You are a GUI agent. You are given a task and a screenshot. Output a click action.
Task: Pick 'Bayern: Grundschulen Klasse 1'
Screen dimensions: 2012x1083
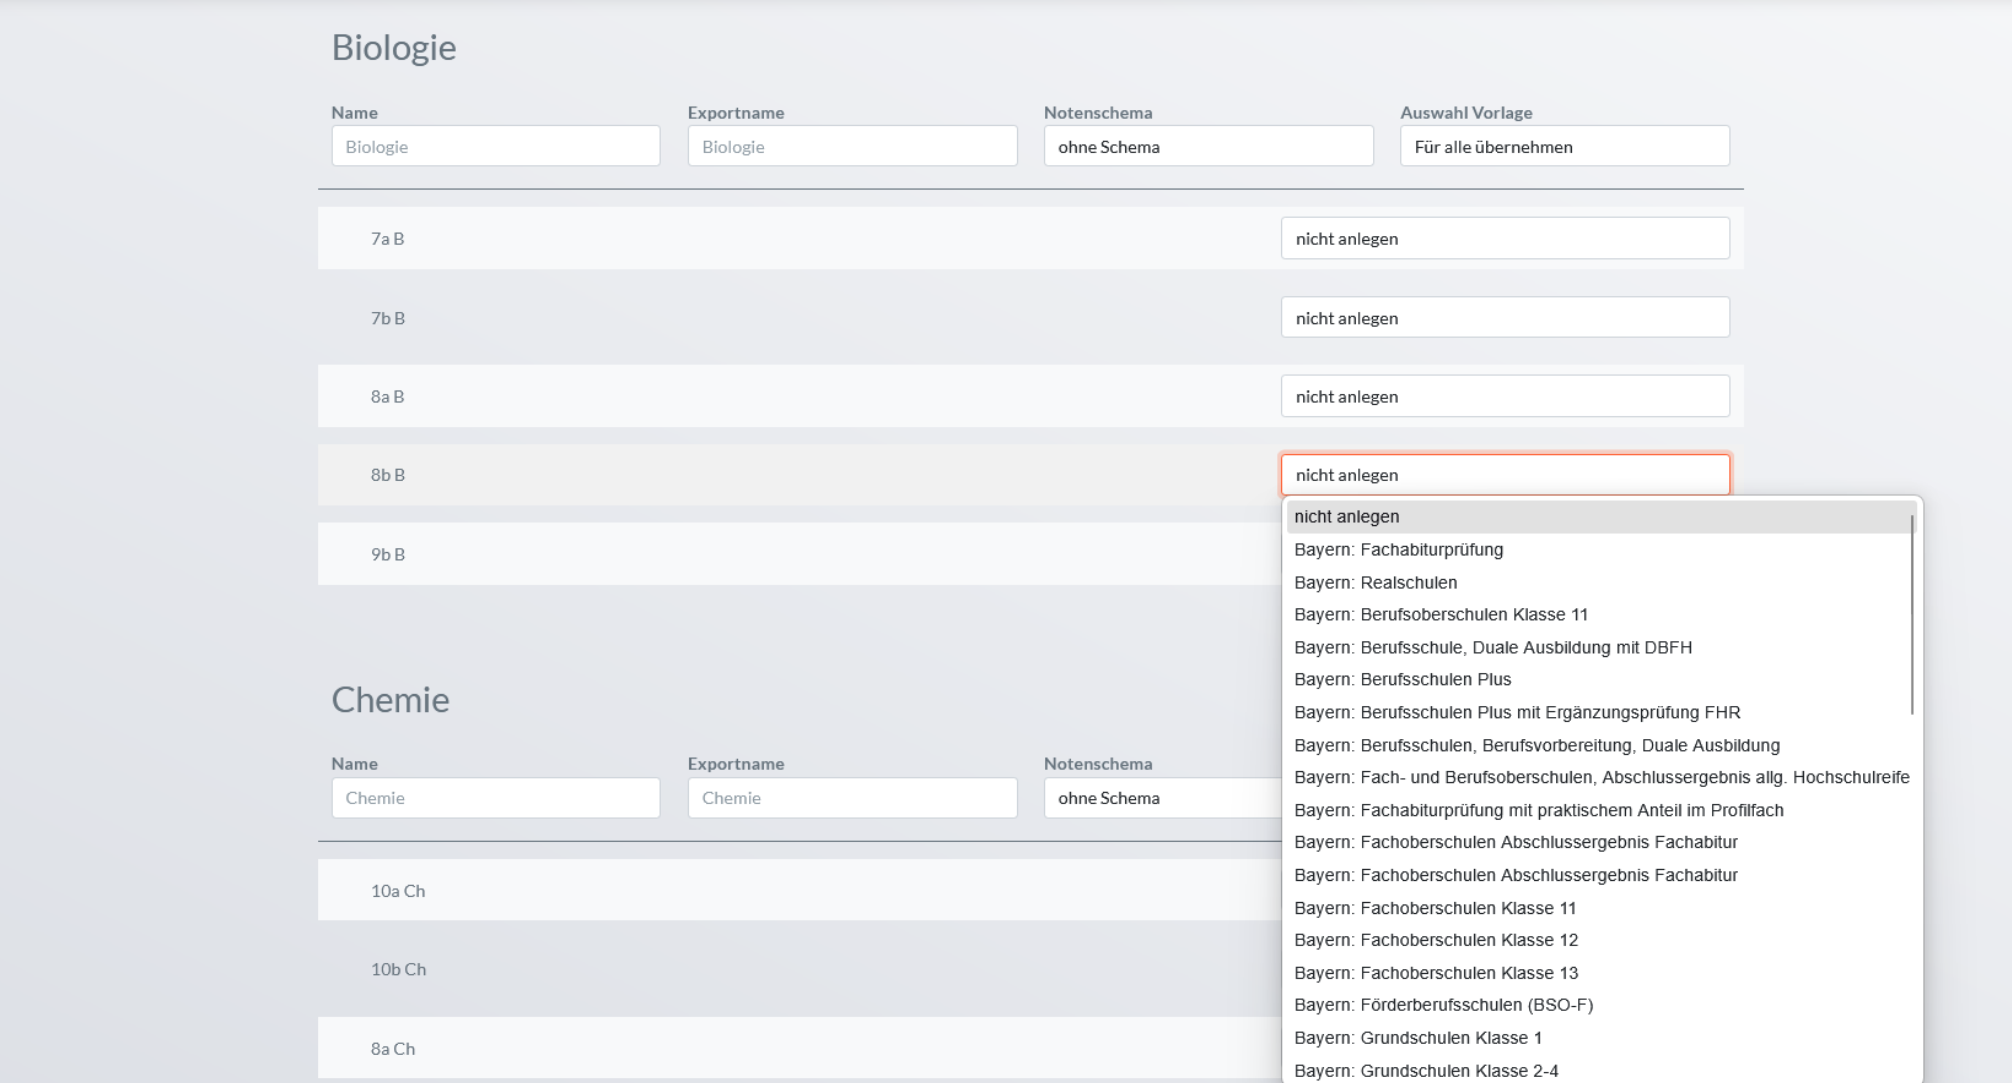click(x=1417, y=1038)
